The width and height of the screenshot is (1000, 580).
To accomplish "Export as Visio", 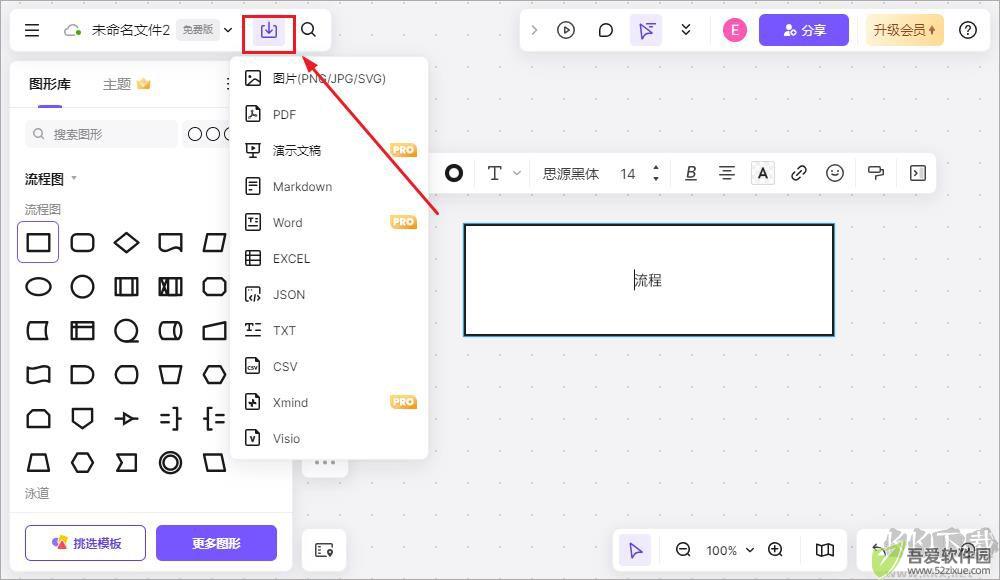I will coord(328,438).
